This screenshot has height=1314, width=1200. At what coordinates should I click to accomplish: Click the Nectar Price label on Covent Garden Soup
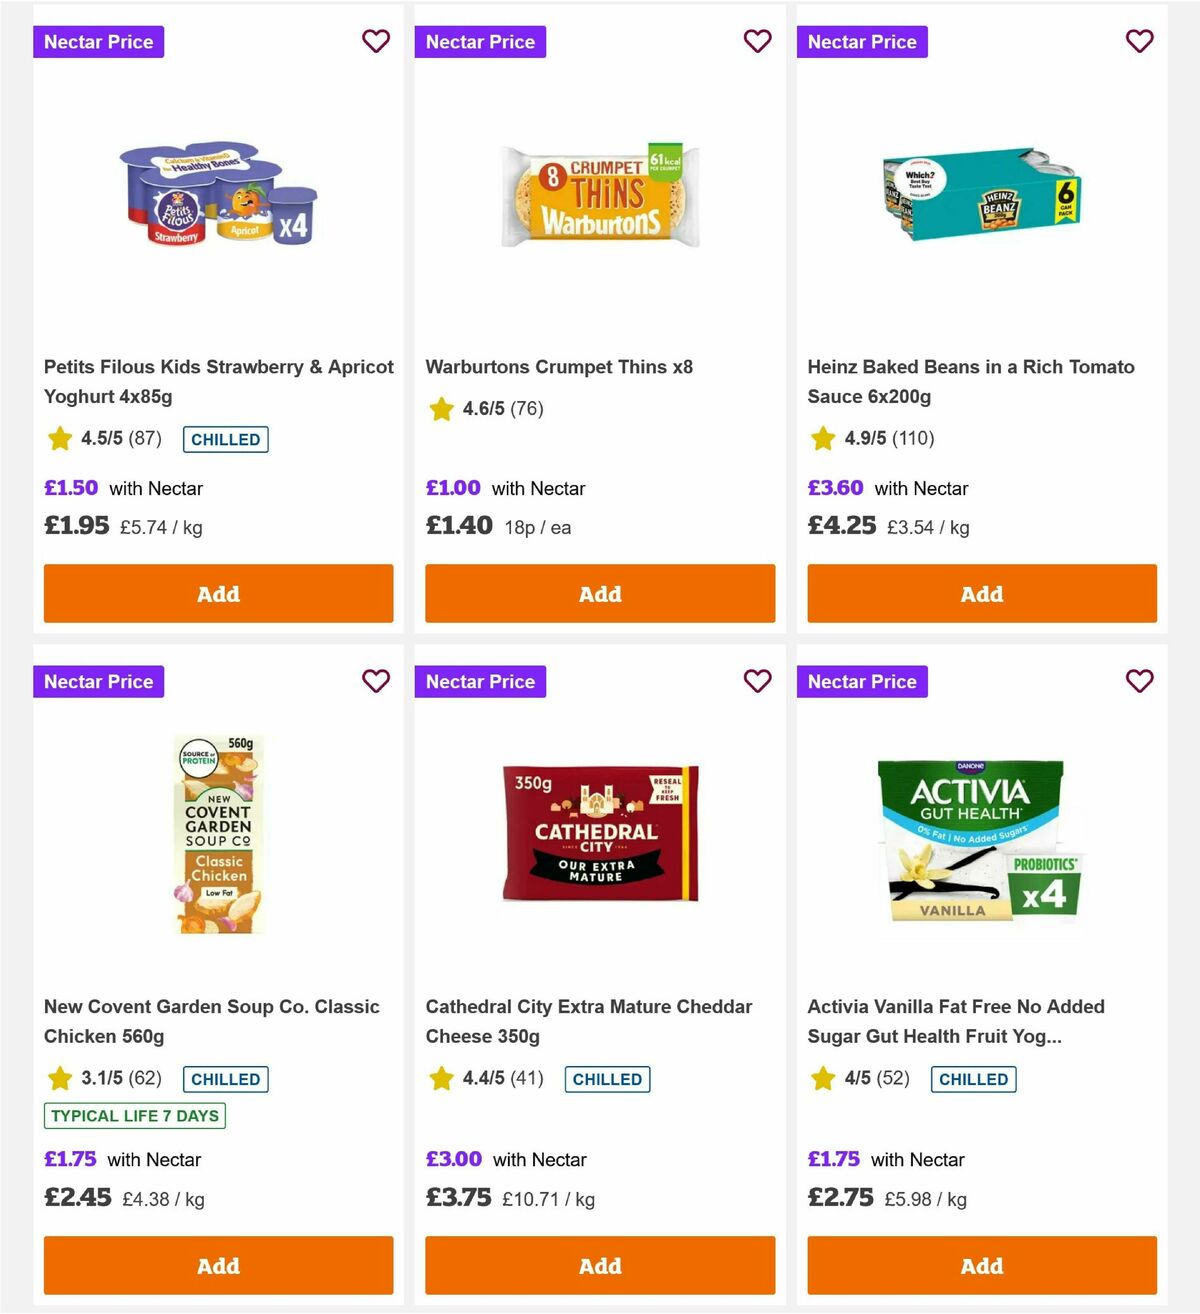coord(98,681)
